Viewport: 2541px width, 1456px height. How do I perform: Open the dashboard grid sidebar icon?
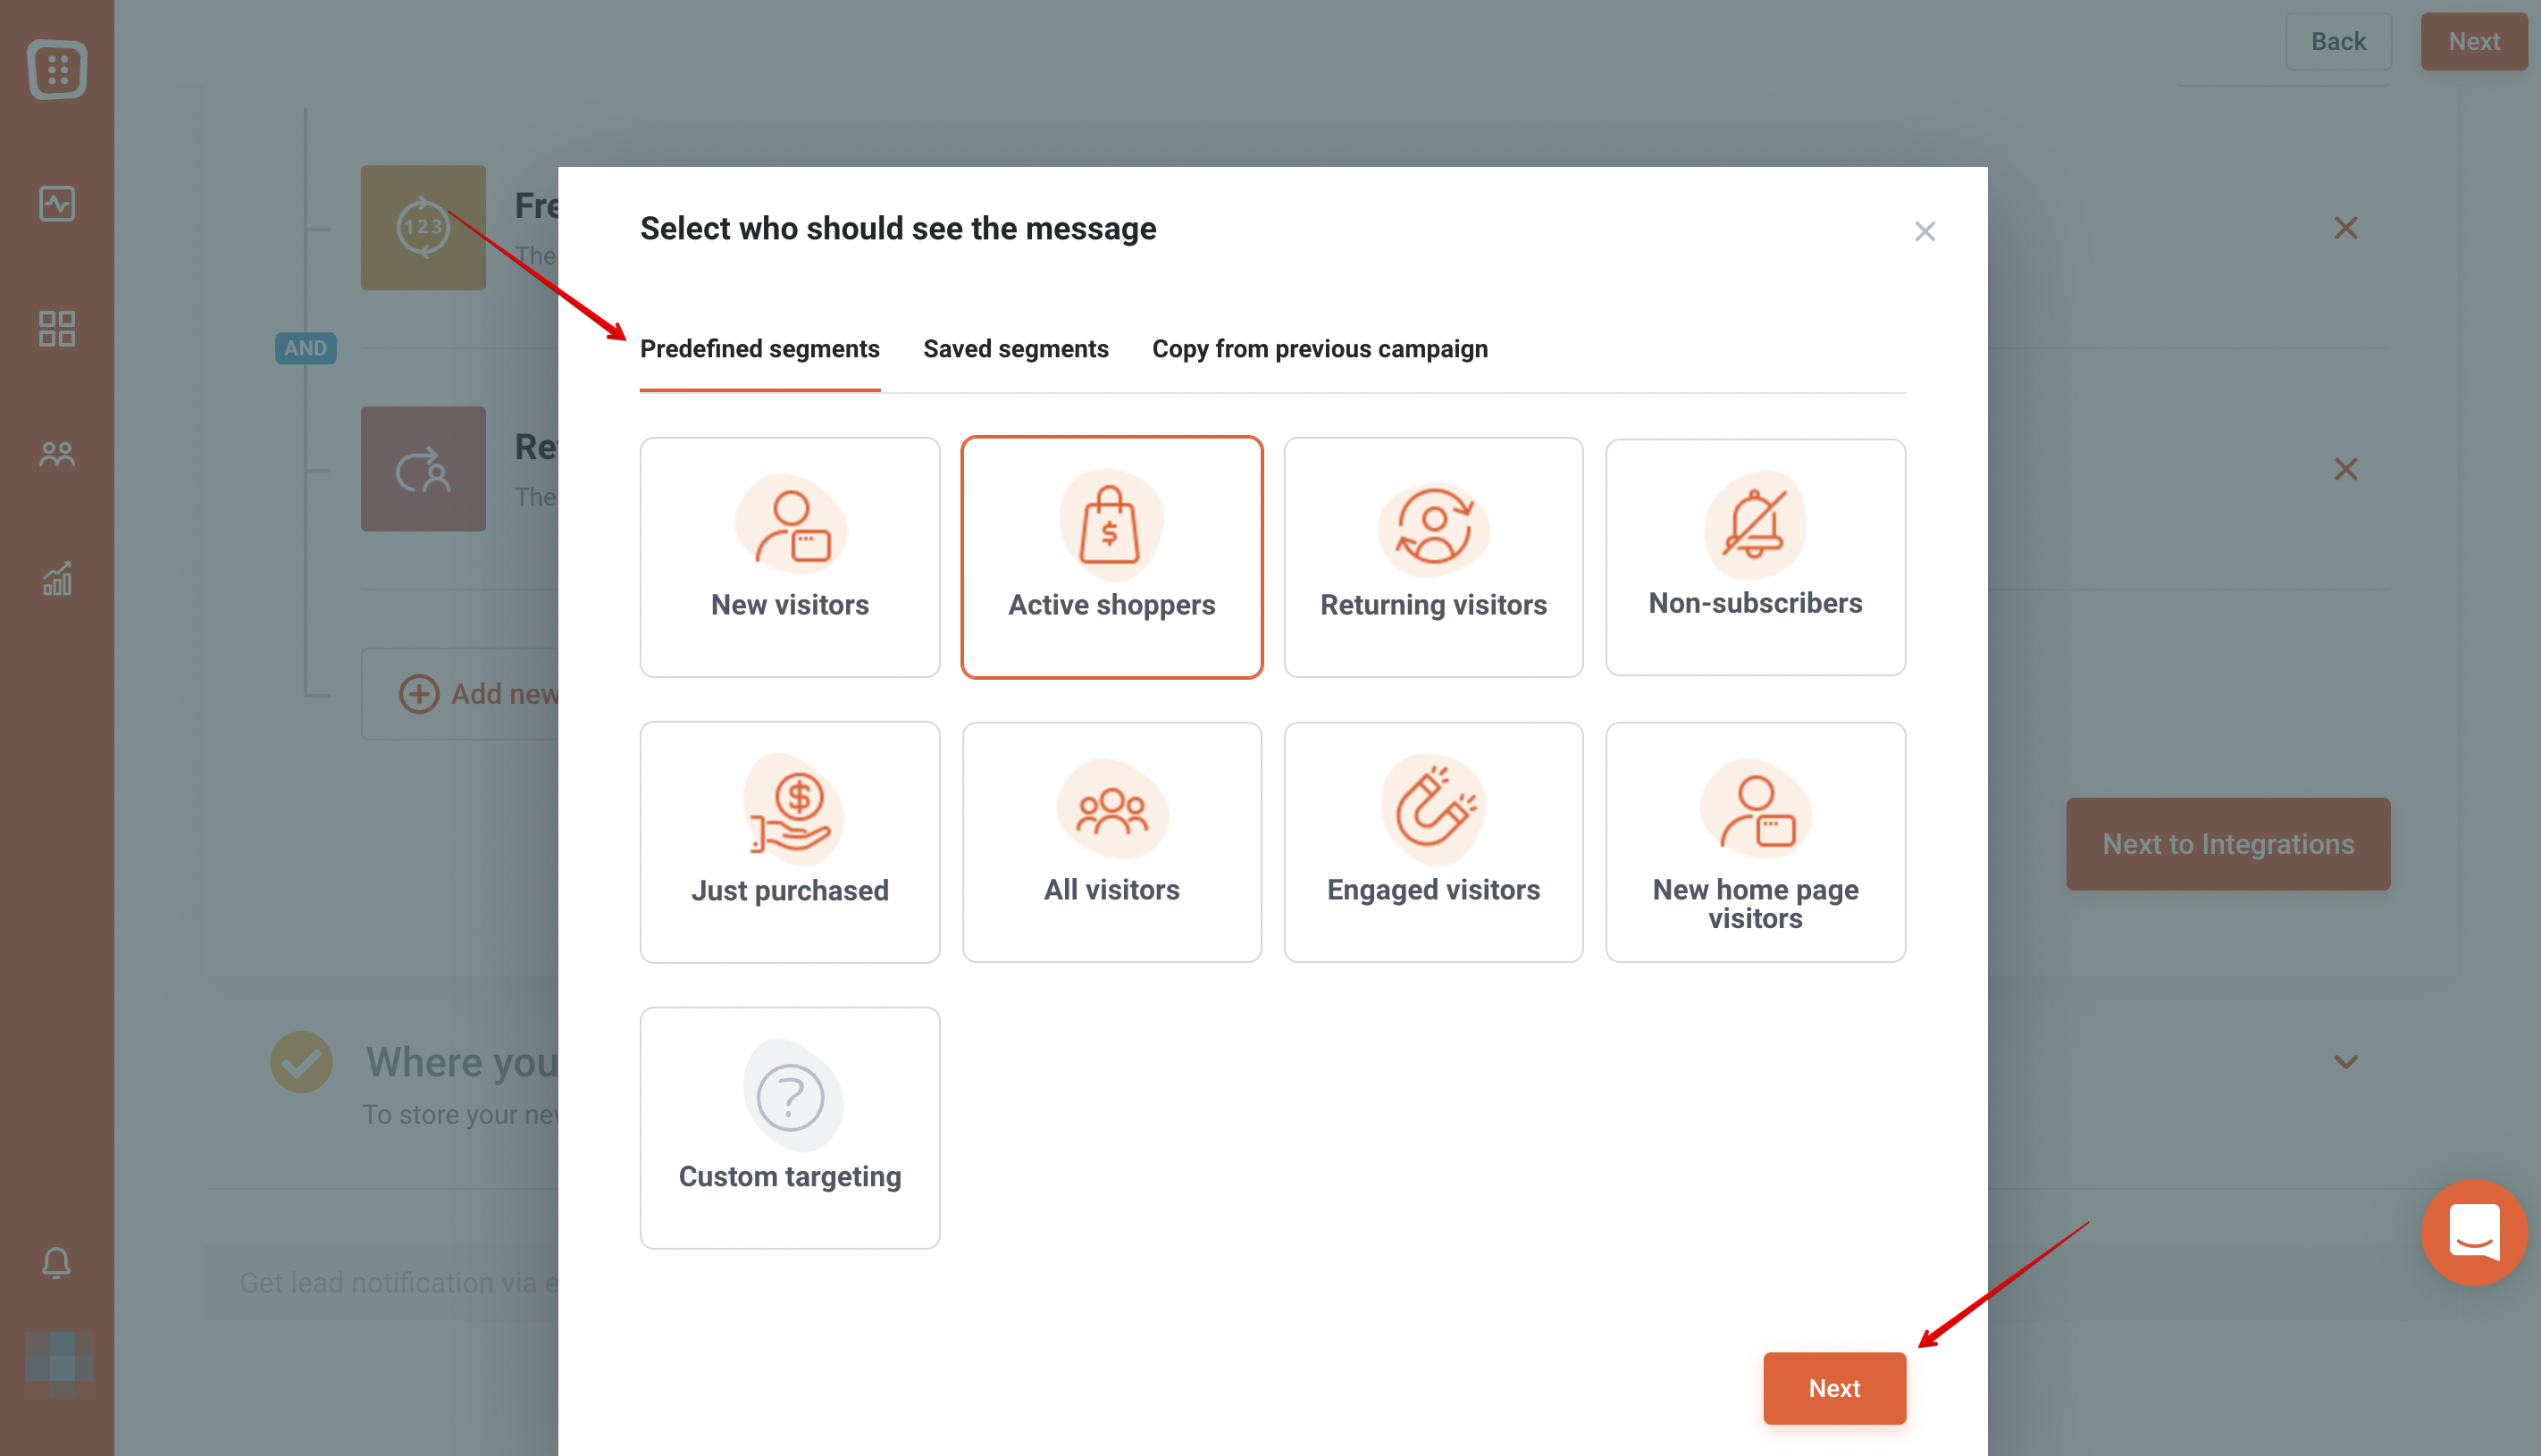coord(57,328)
